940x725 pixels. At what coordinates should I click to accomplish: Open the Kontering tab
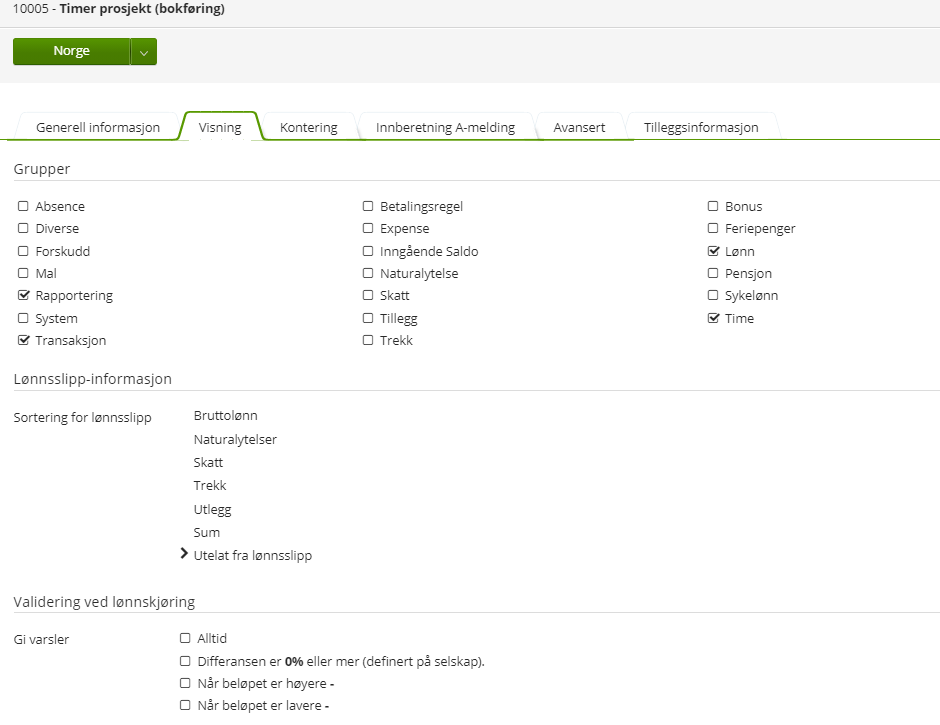[x=308, y=127]
